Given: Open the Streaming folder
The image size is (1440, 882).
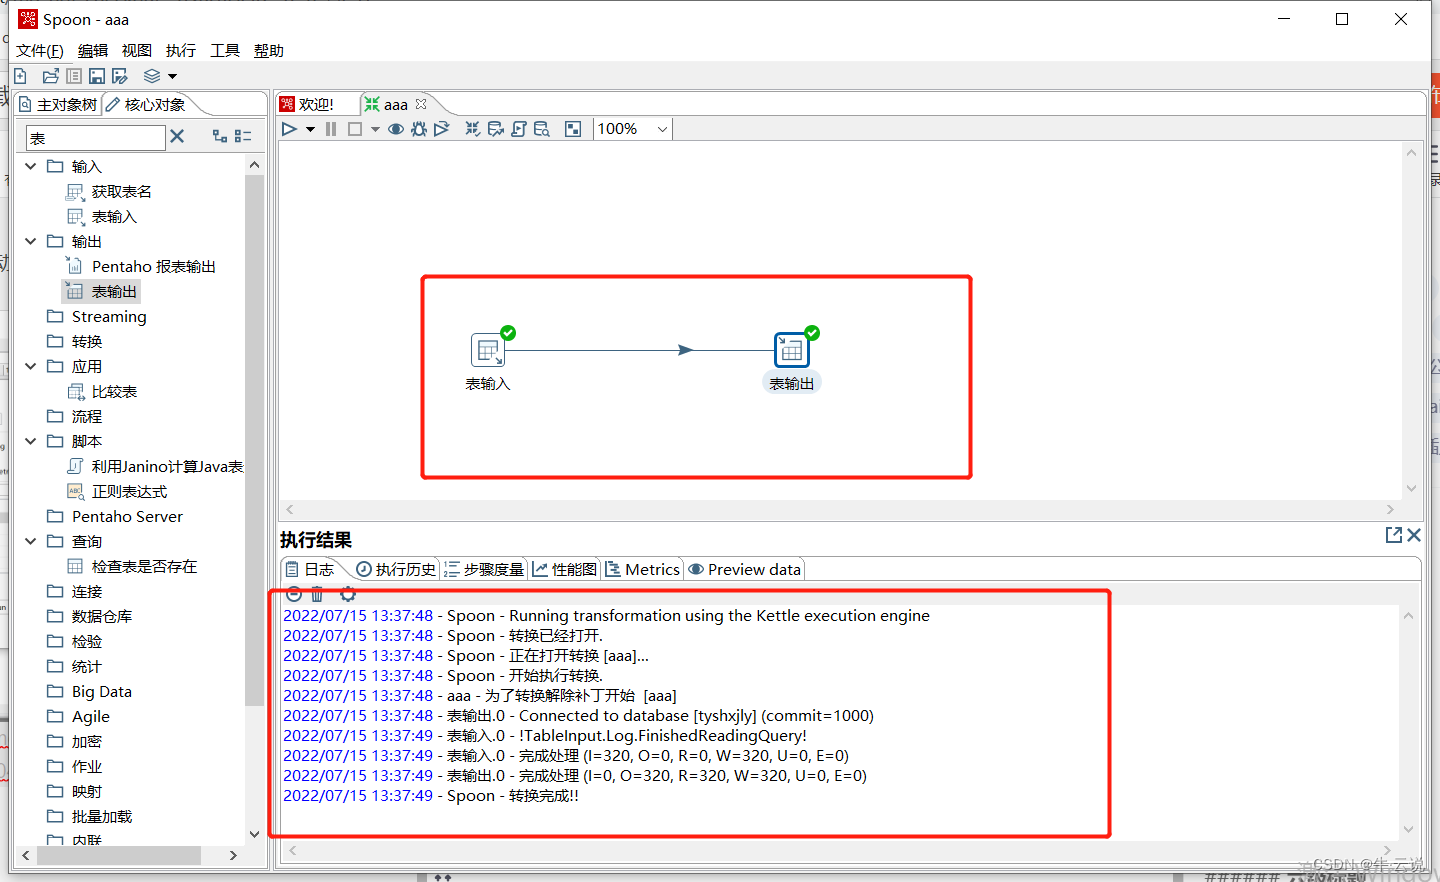Looking at the screenshot, I should (x=109, y=316).
